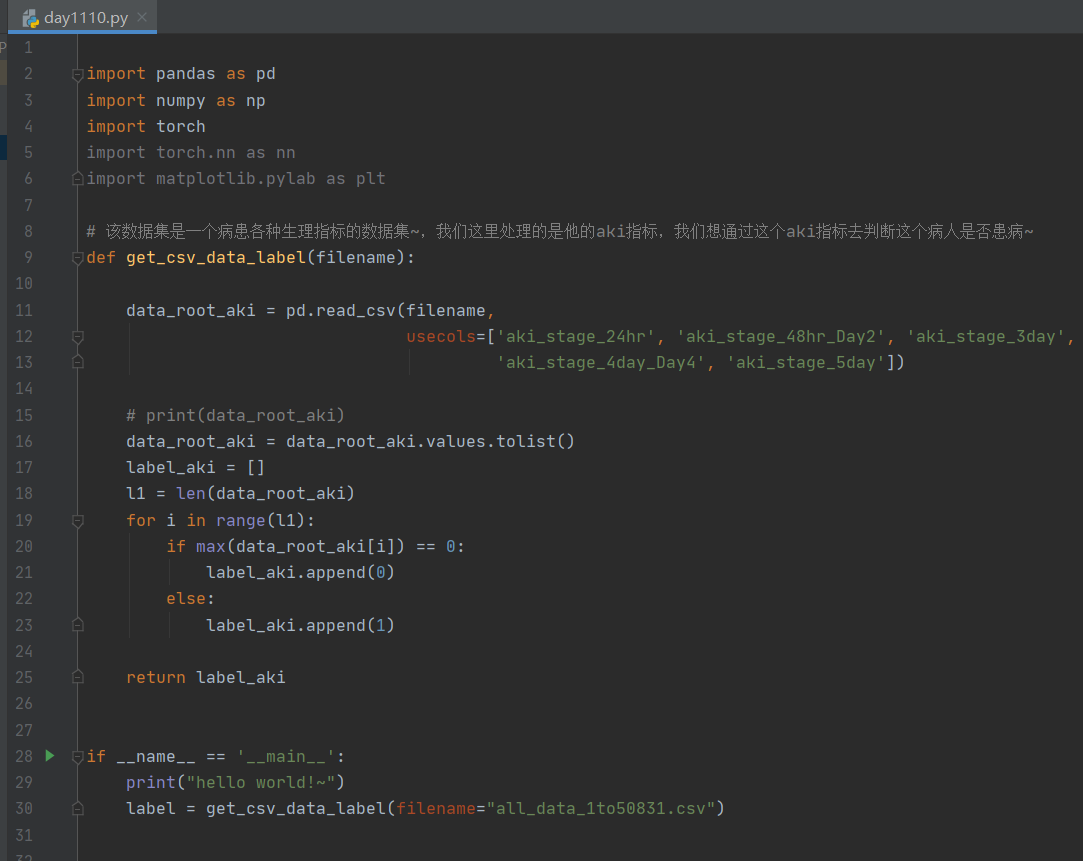Image resolution: width=1083 pixels, height=861 pixels.
Task: Click 'range' on the for loop line
Action: tap(240, 521)
